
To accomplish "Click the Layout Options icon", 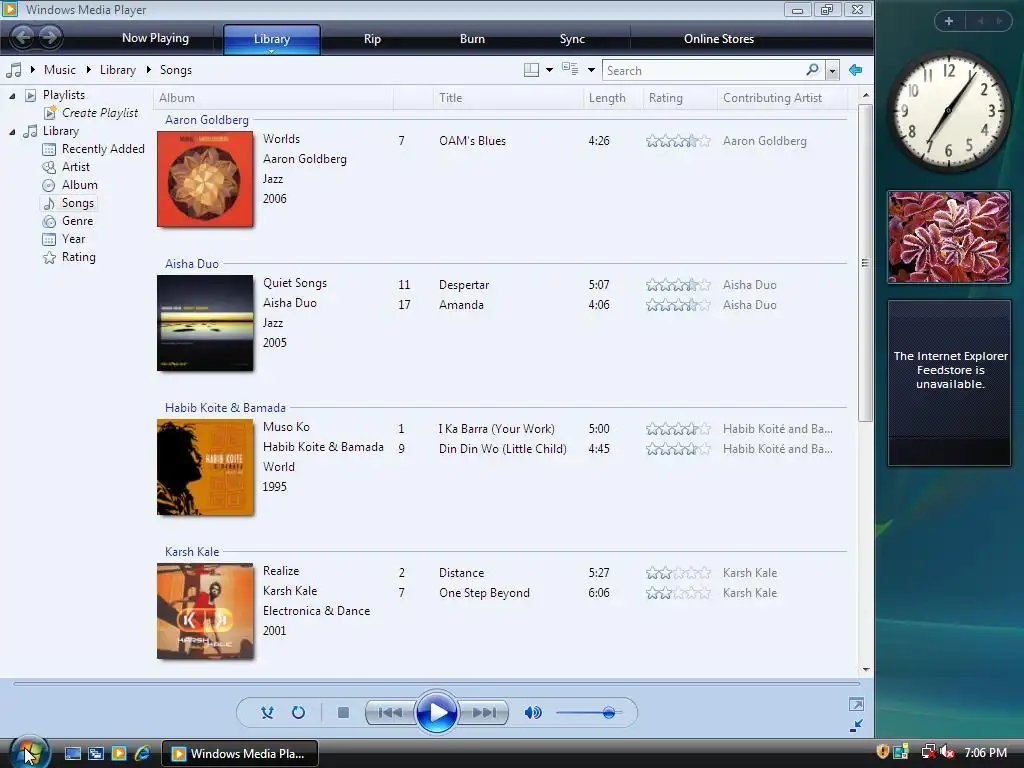I will (x=532, y=70).
